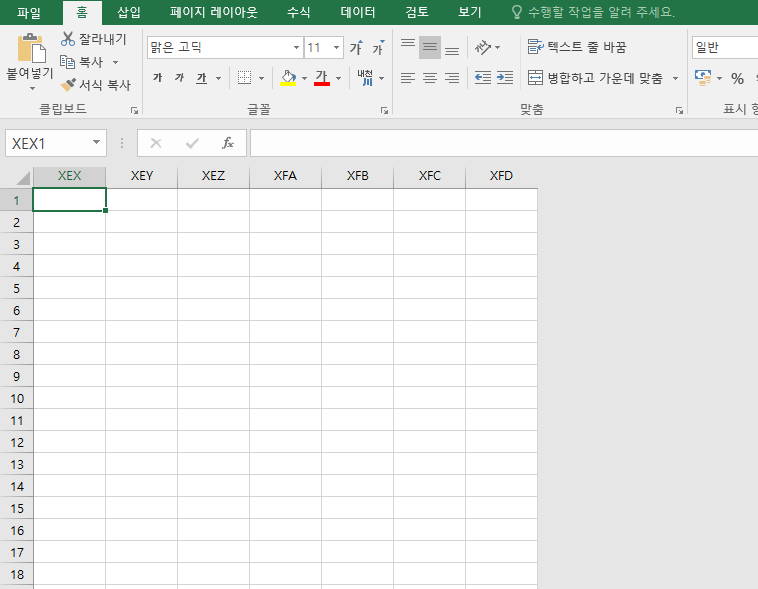Screen dimensions: 758x589
Task: Align text left
Action: coord(408,77)
